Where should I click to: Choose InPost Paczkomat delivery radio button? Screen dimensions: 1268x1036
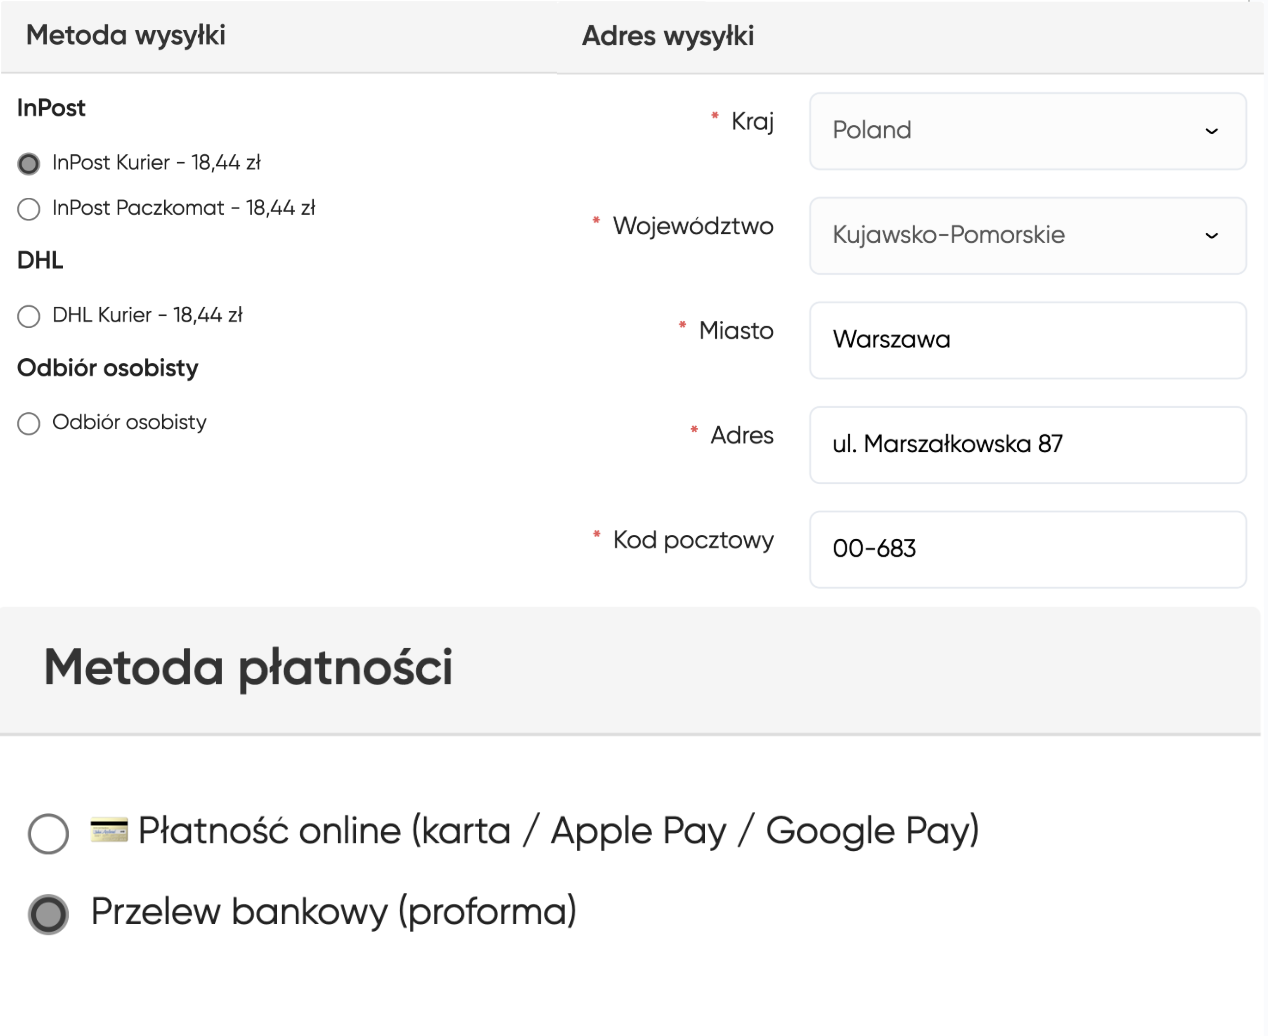[29, 209]
